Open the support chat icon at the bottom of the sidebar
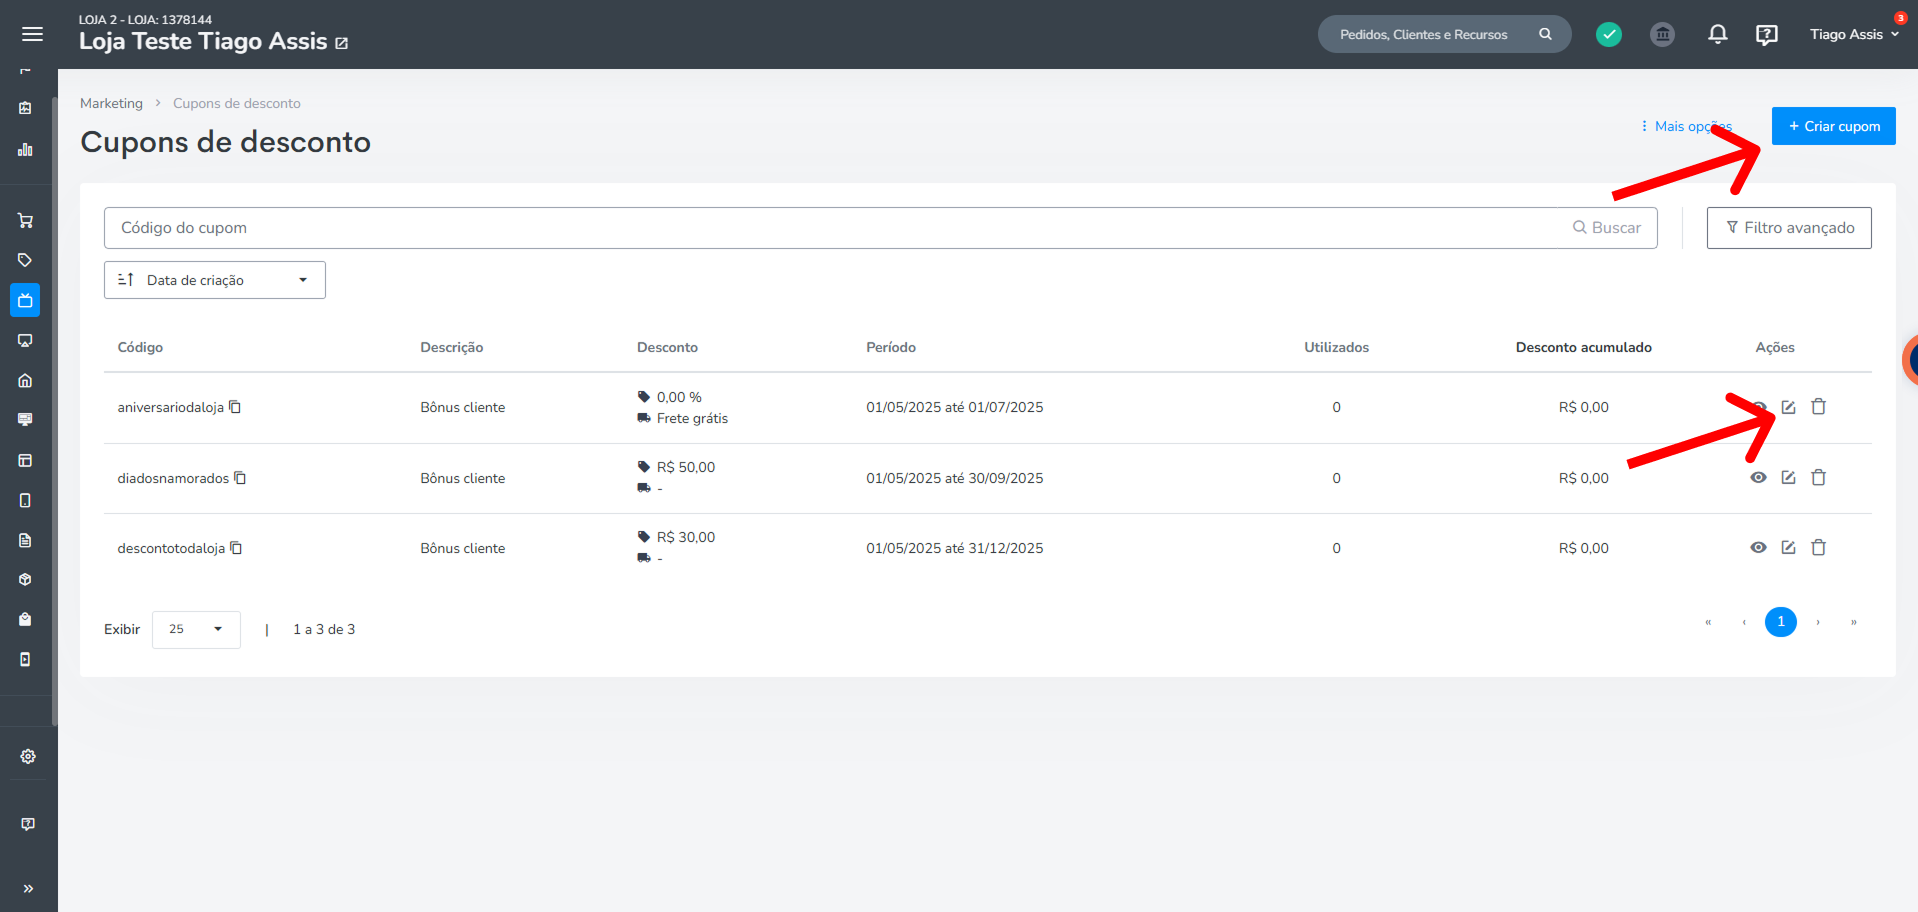This screenshot has width=1918, height=912. (28, 824)
